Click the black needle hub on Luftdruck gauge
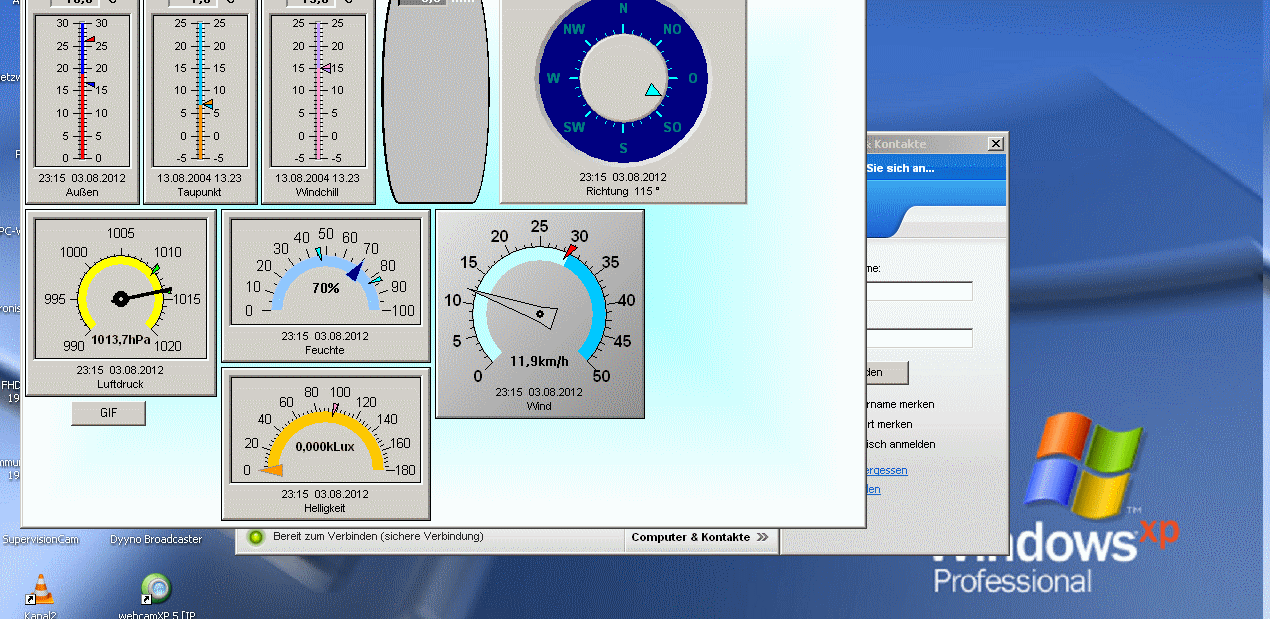Screen dimensions: 1270x619 pyautogui.click(x=121, y=298)
